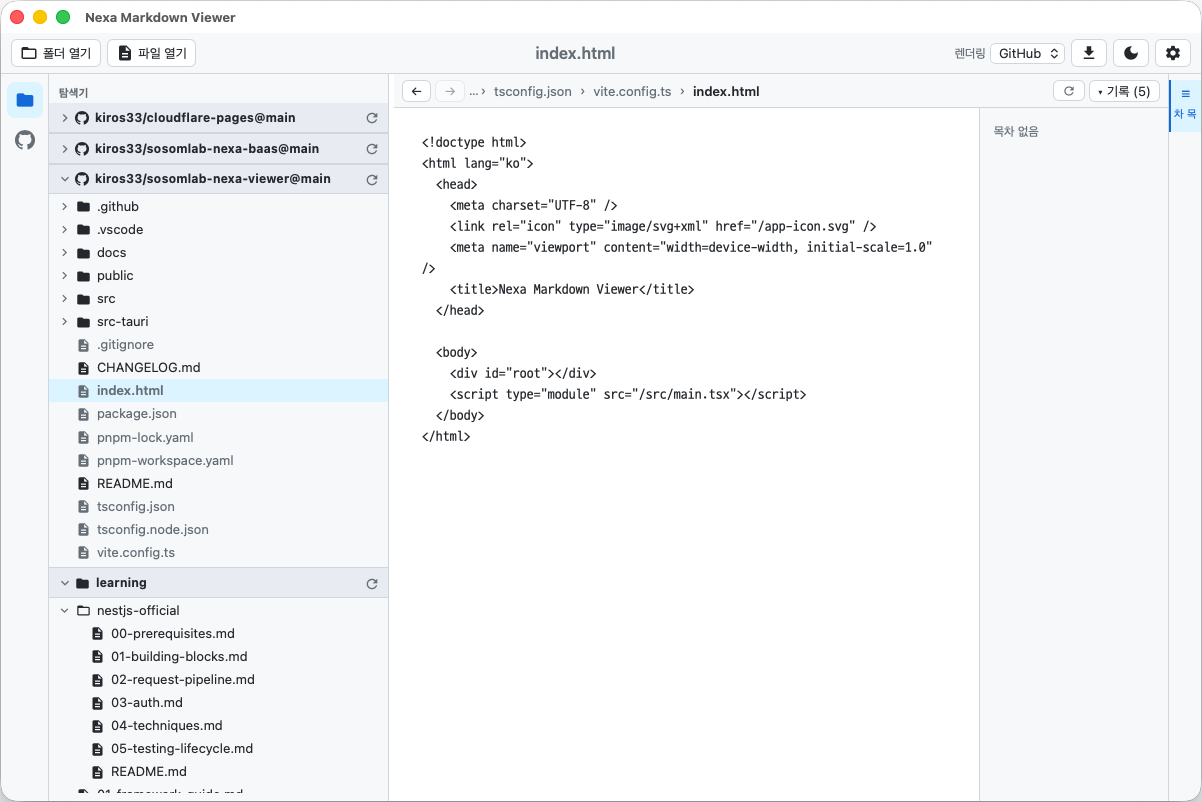Open tsconfig.json in the file tree
Viewport: 1202px width, 802px height.
218,506
